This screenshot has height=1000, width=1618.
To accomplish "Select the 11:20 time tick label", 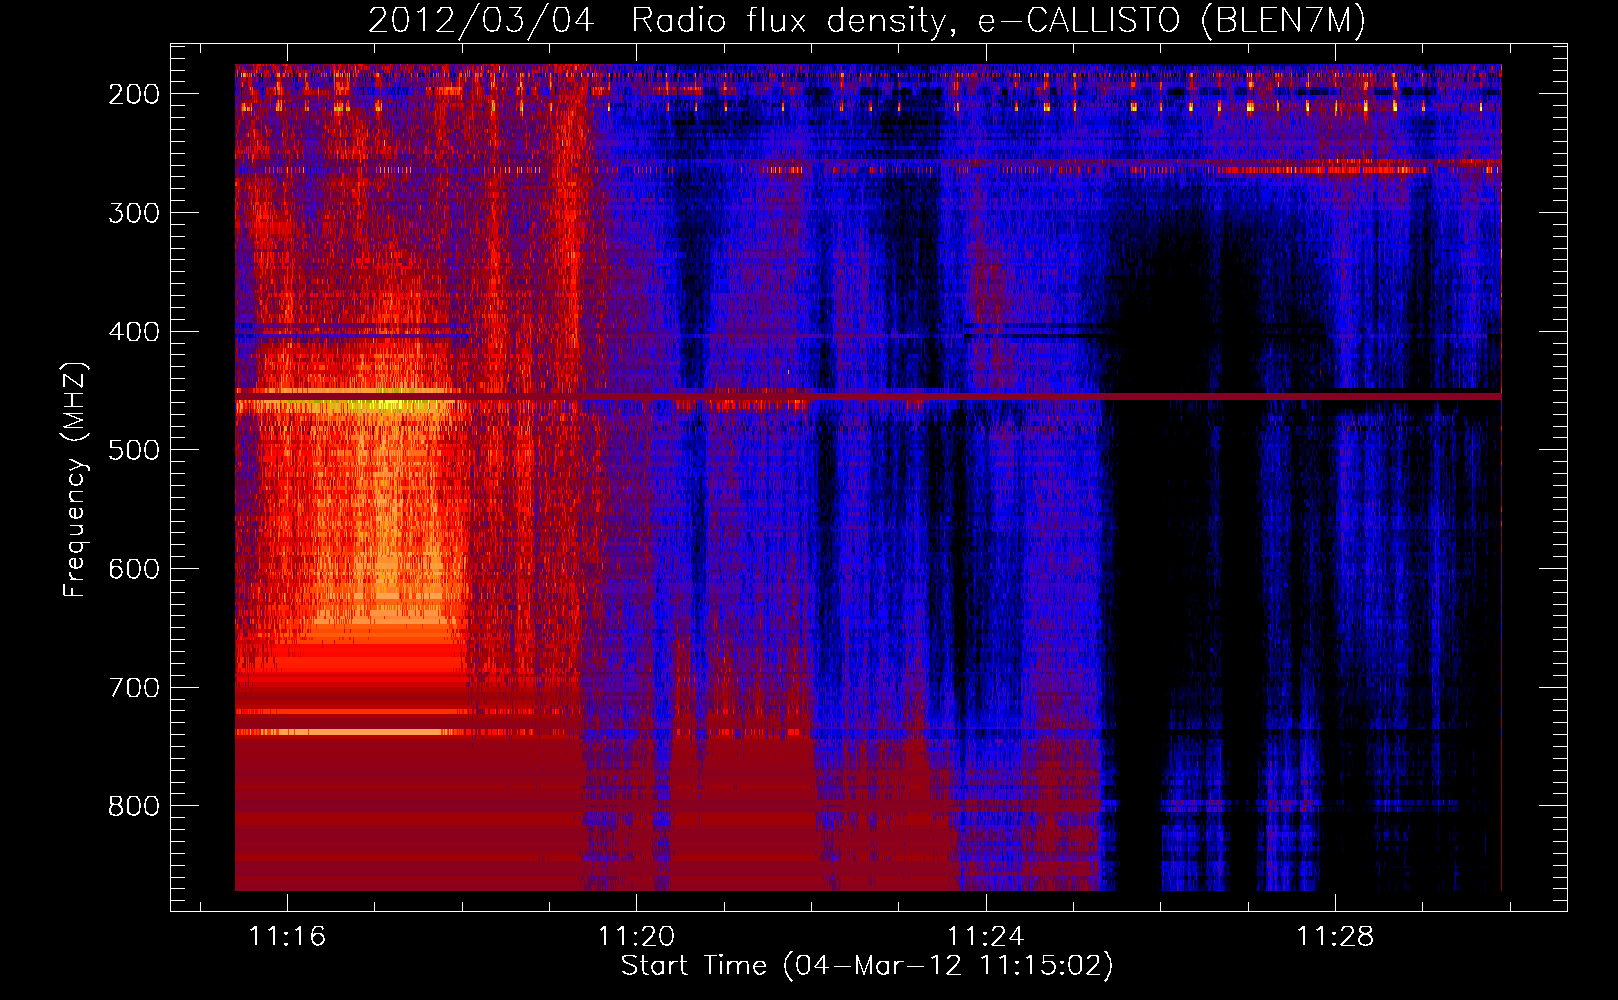I will click(x=637, y=937).
